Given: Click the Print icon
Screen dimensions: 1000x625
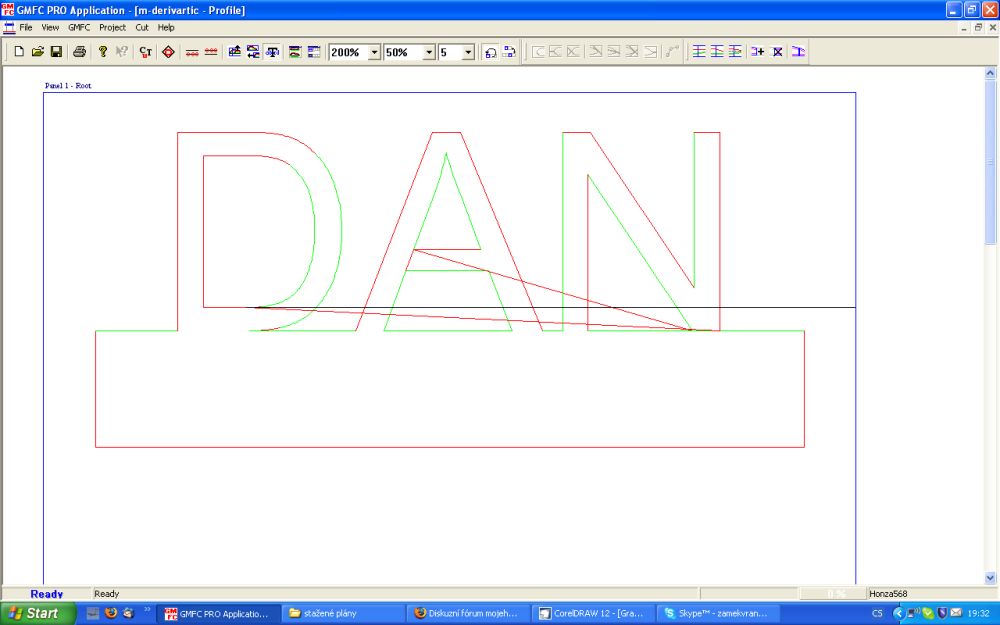Looking at the screenshot, I should coord(79,51).
